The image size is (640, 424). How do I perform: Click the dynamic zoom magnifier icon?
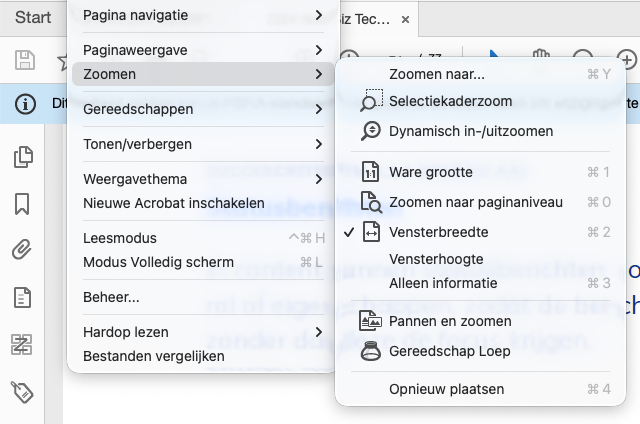[371, 131]
